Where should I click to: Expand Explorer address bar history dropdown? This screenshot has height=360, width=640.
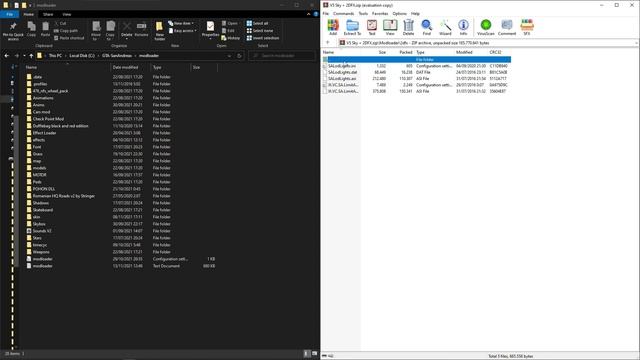click(x=229, y=56)
